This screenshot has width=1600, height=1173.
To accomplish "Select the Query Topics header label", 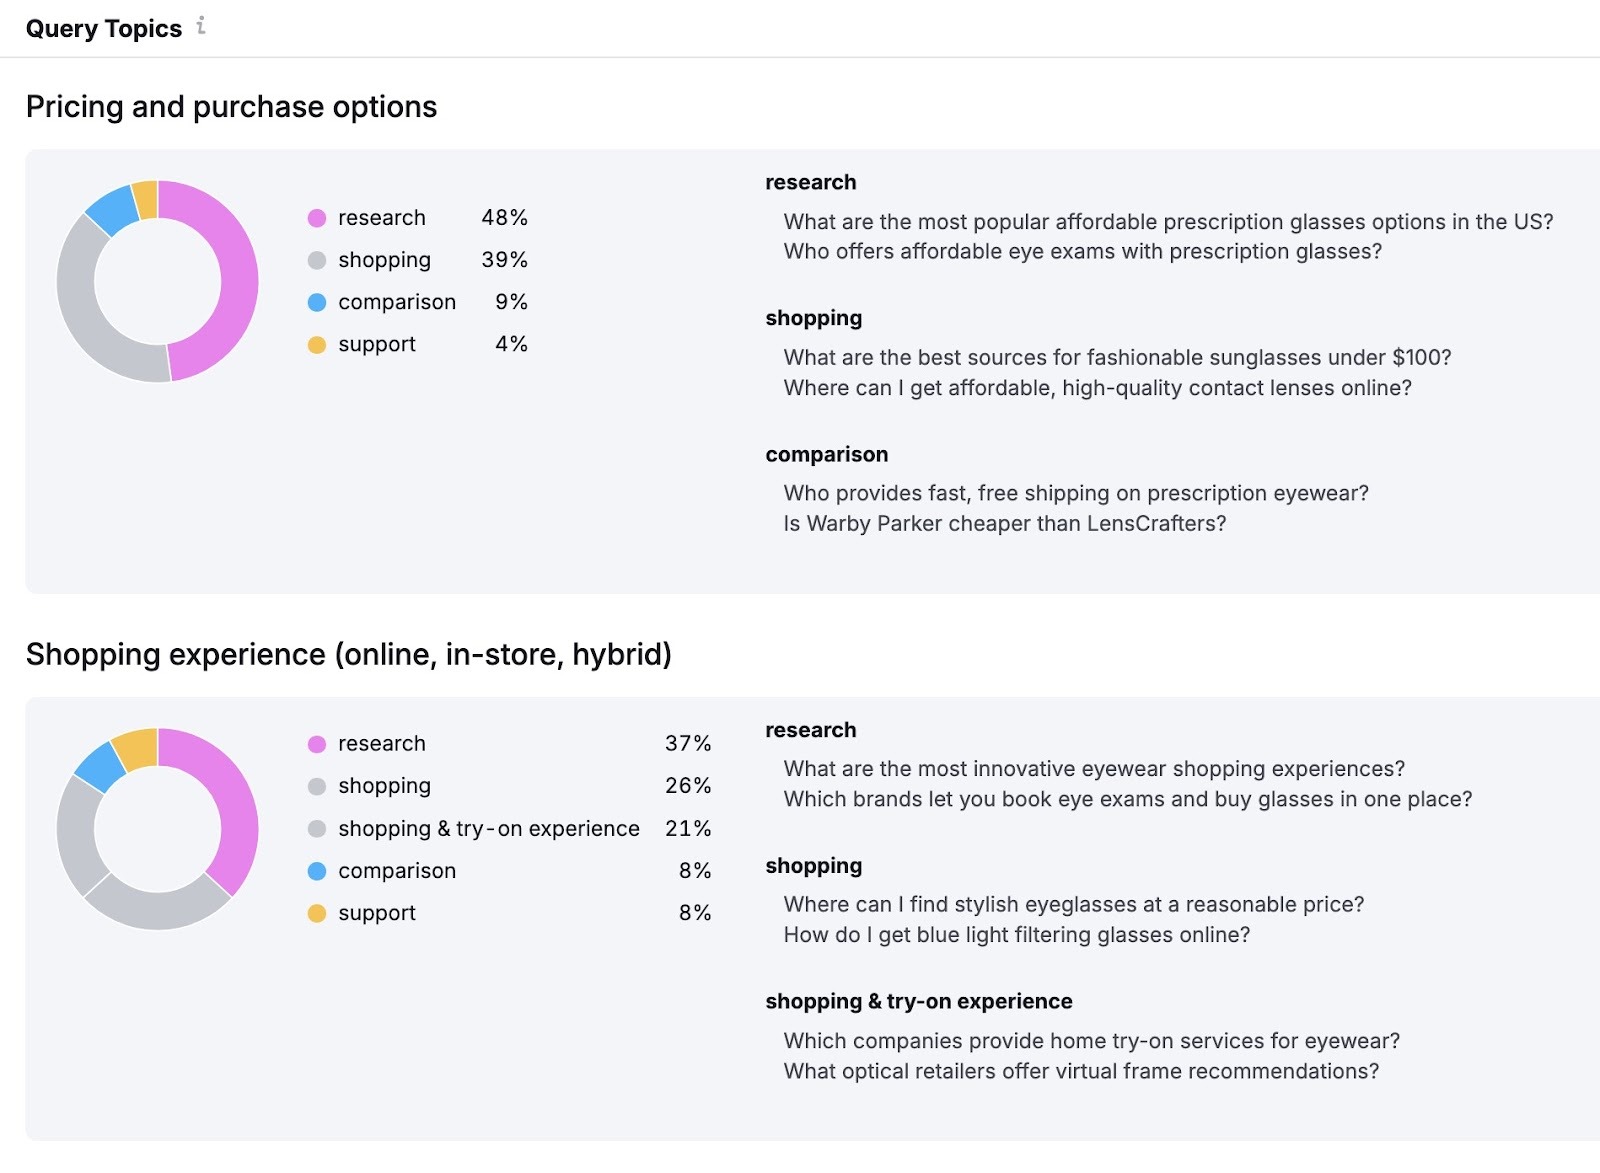I will (x=104, y=28).
